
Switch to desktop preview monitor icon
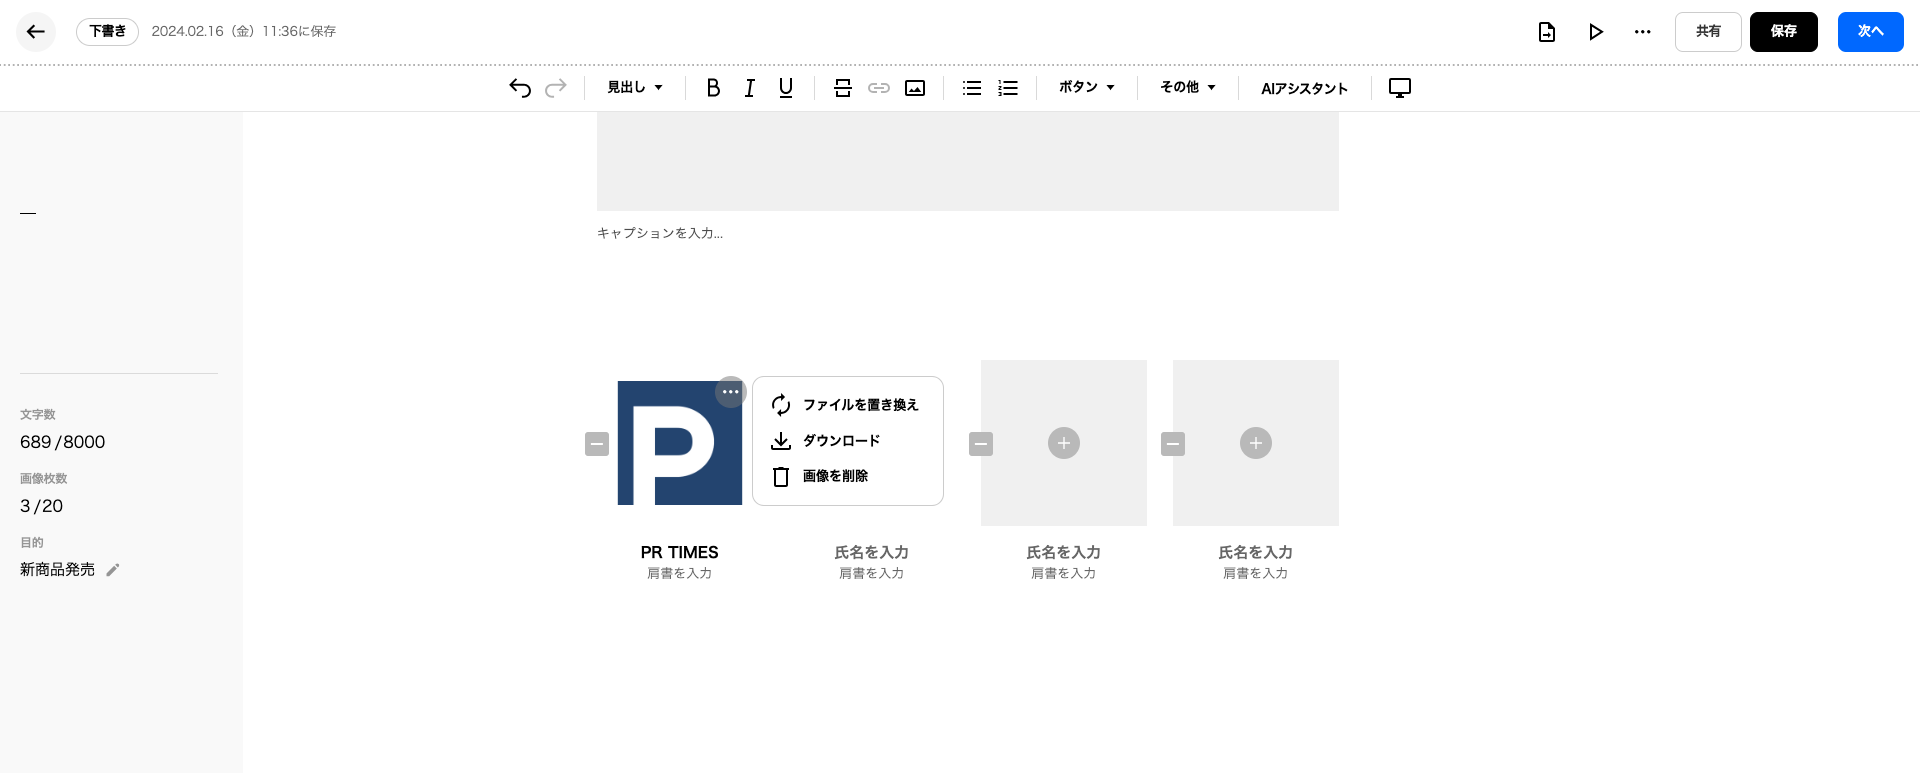click(x=1400, y=88)
